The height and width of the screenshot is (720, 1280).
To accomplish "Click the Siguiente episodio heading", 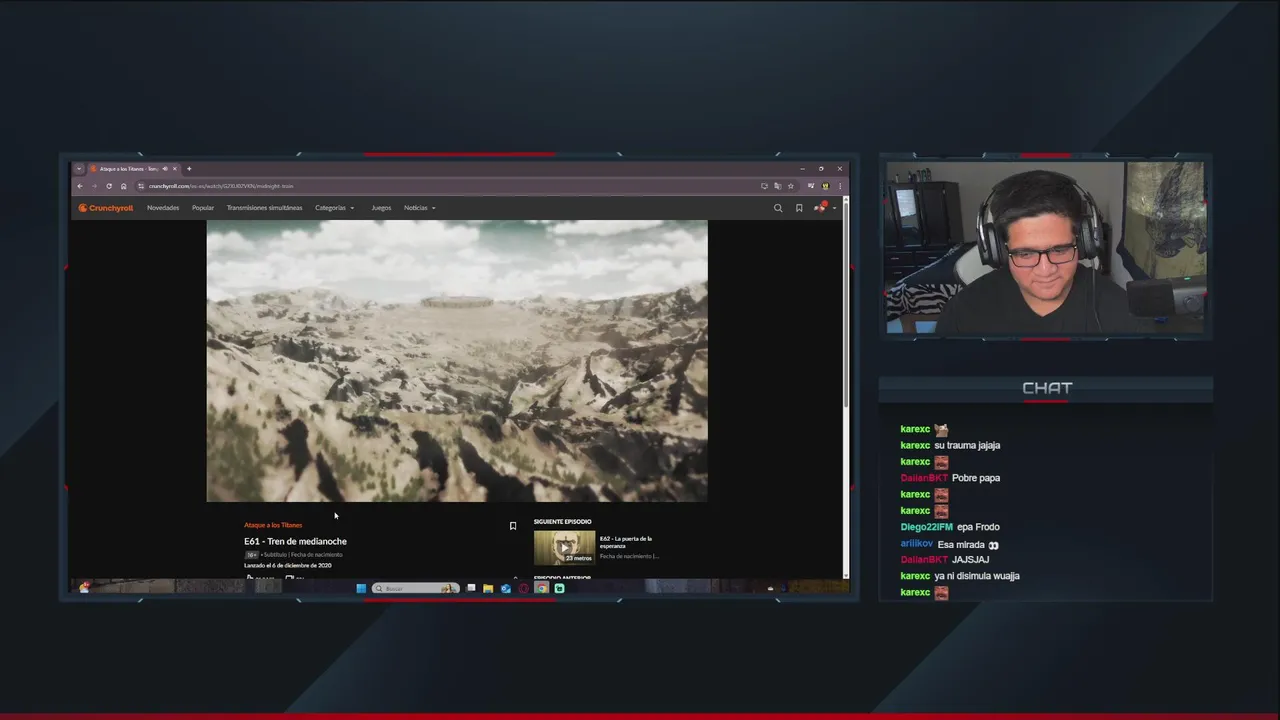I will point(562,521).
